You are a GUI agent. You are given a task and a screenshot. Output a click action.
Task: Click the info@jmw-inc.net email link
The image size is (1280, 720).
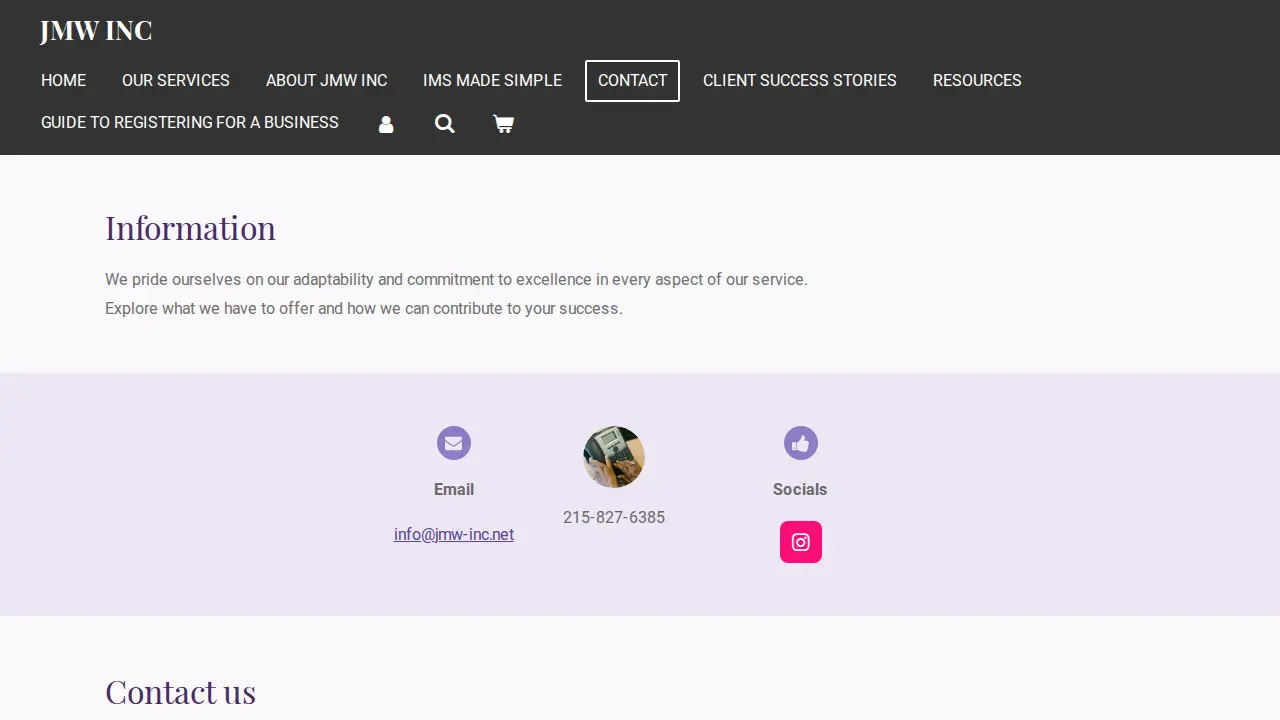click(x=454, y=534)
